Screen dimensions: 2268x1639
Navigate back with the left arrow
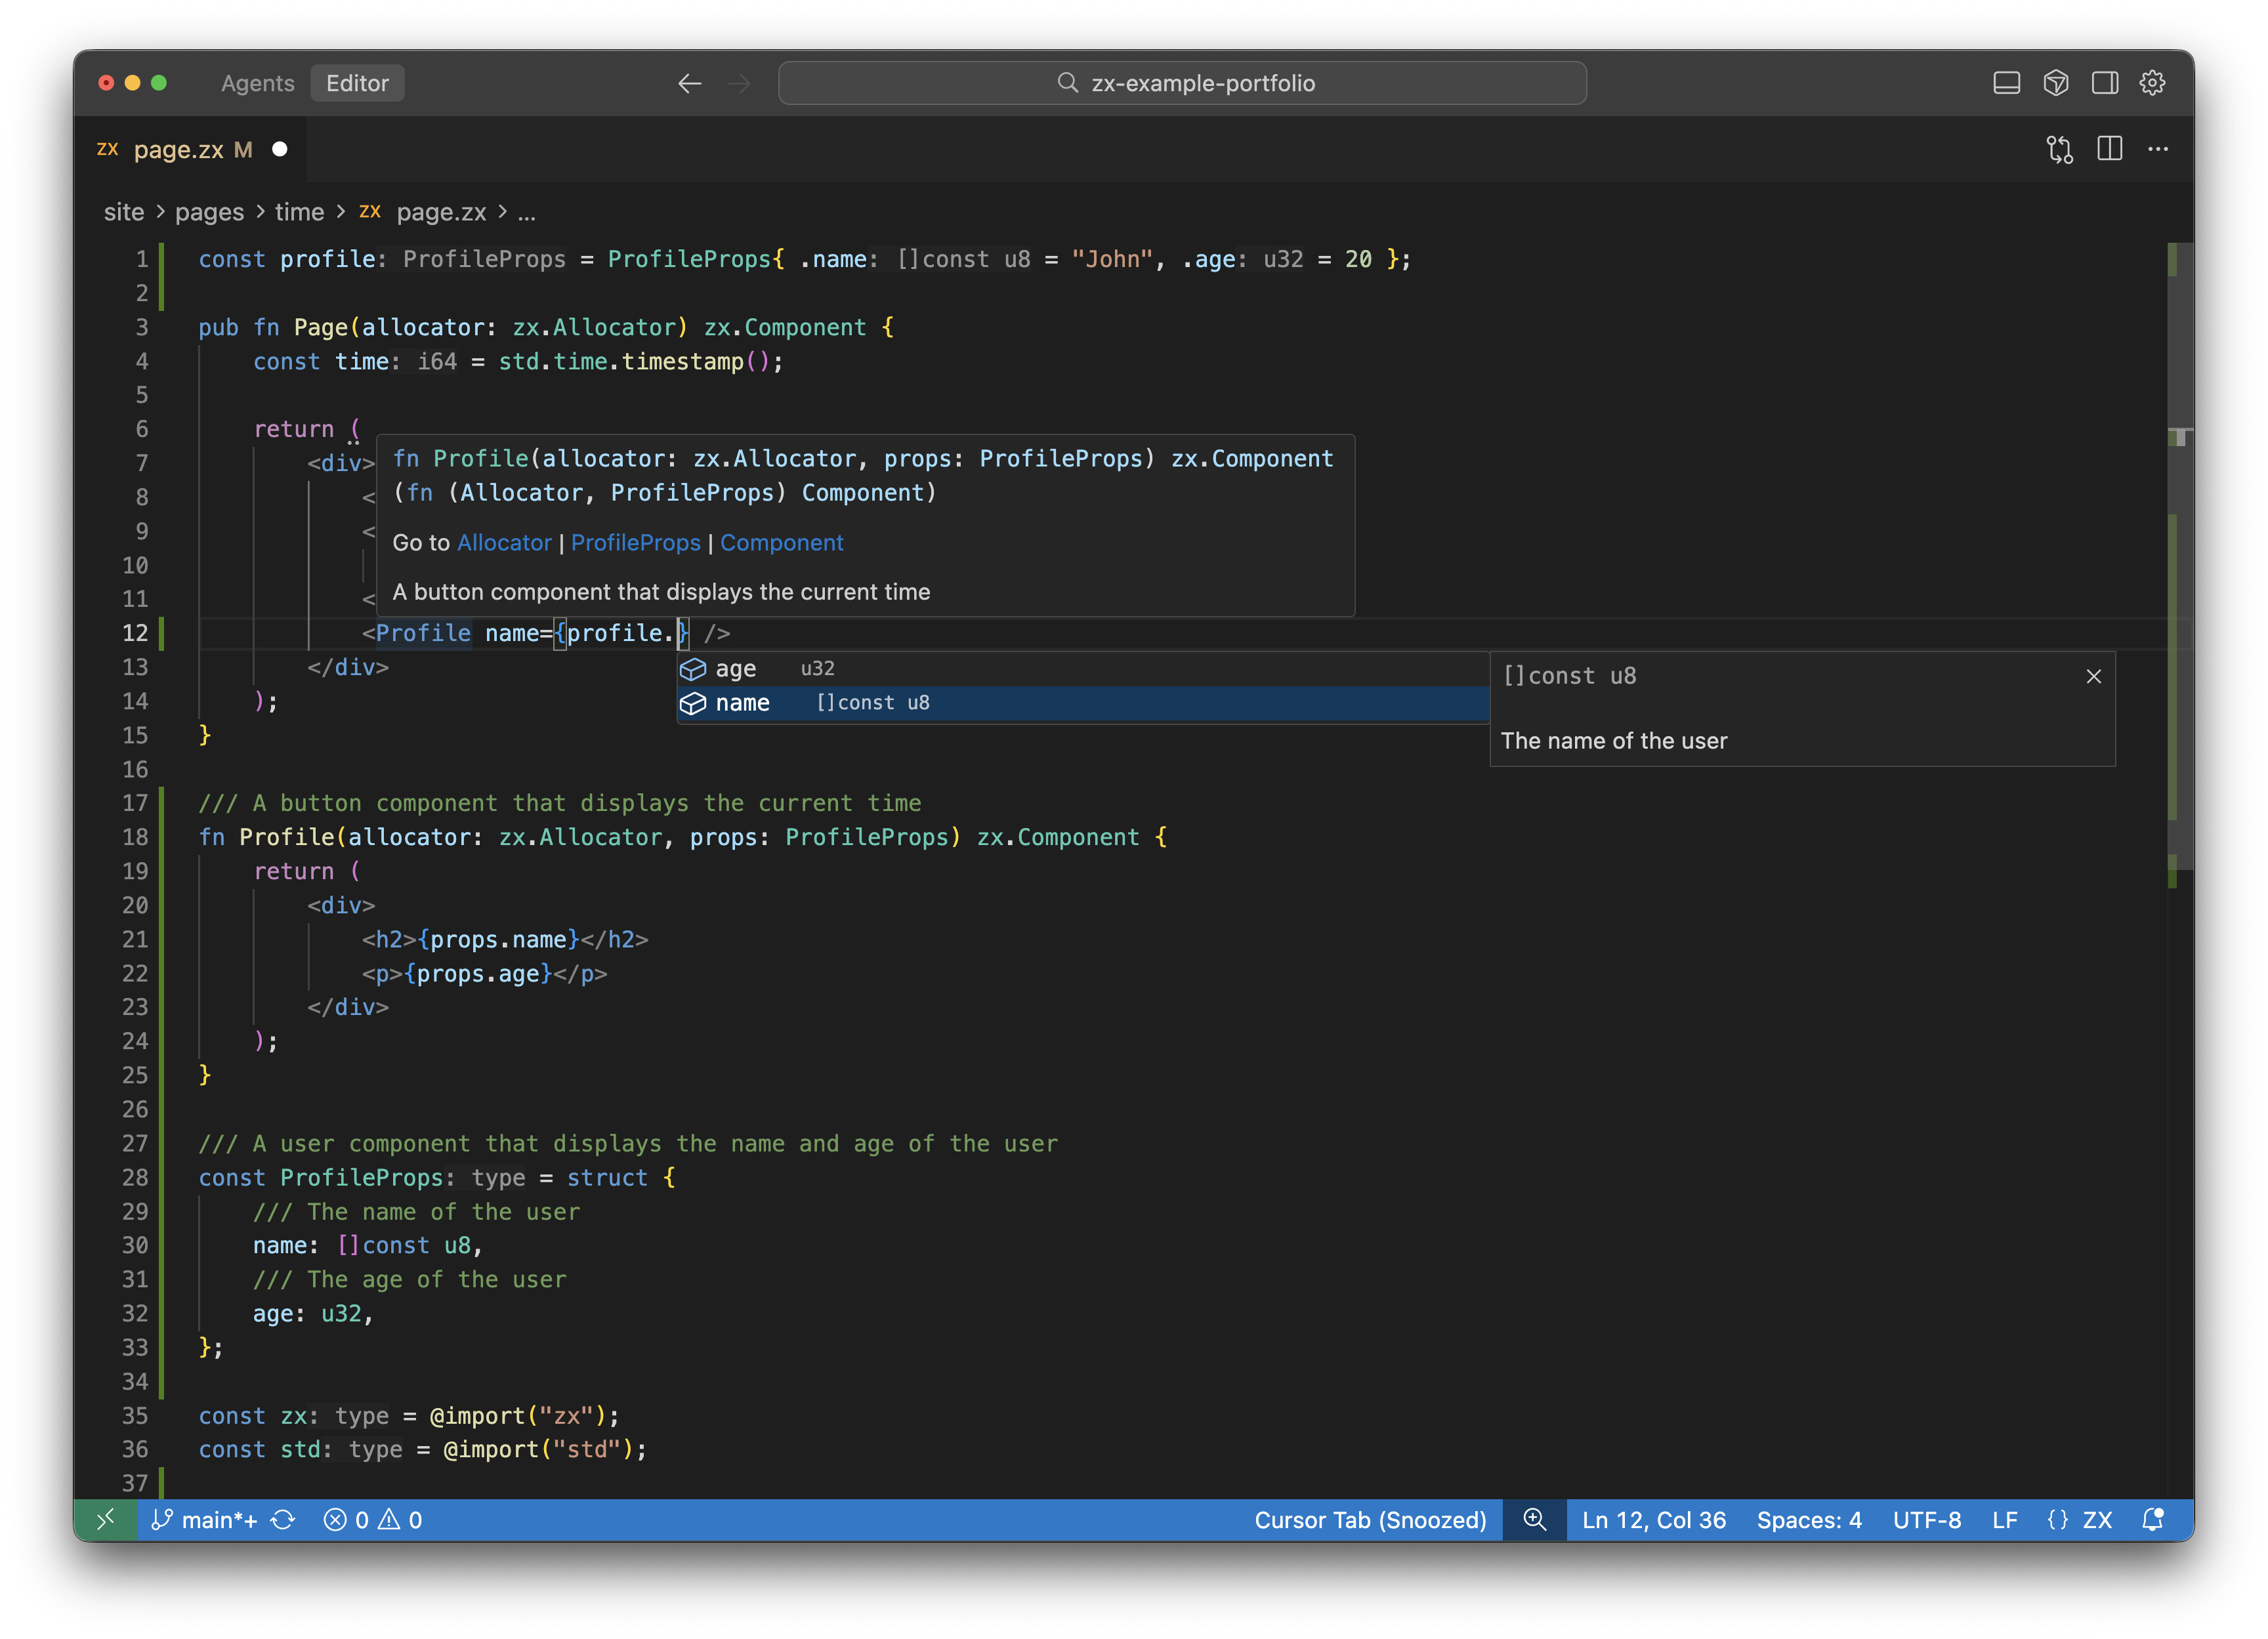689,83
